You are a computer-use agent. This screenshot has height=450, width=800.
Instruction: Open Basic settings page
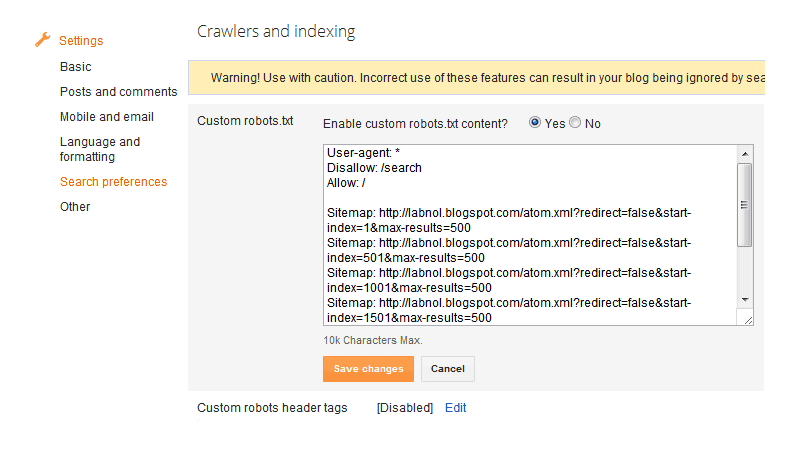tap(75, 67)
